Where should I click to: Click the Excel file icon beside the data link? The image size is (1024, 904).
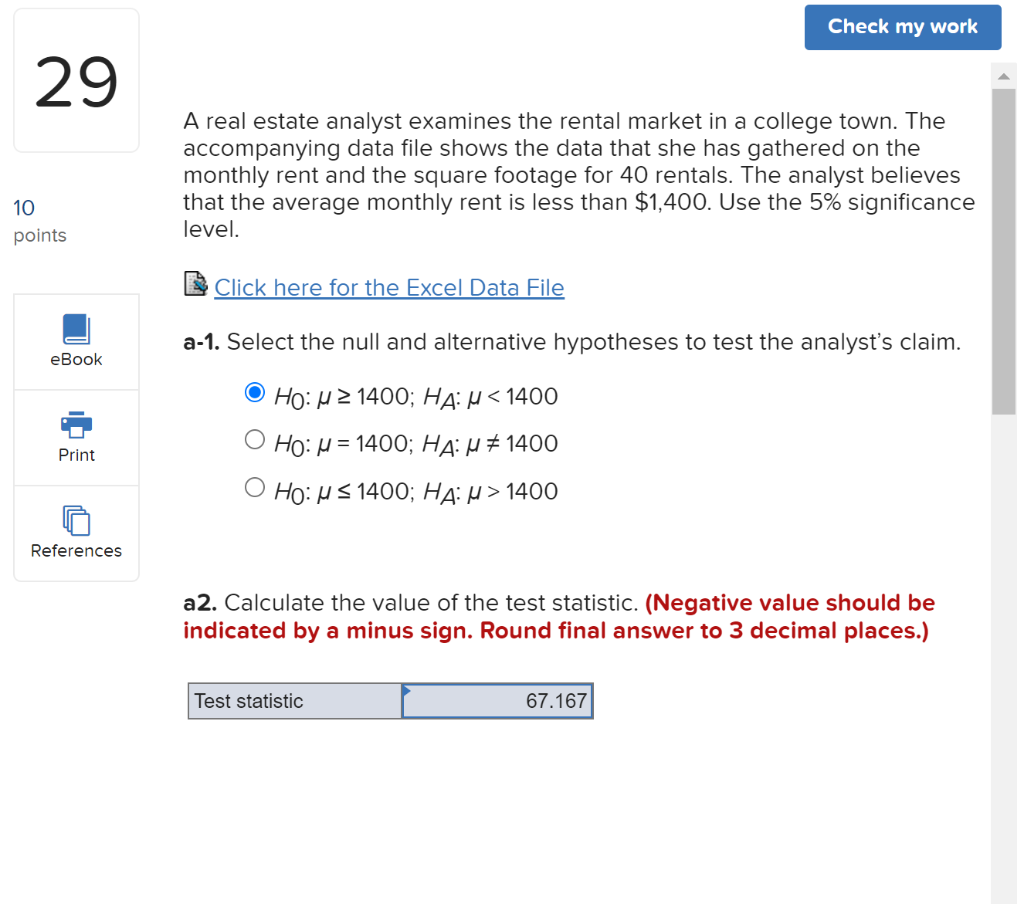coord(194,284)
